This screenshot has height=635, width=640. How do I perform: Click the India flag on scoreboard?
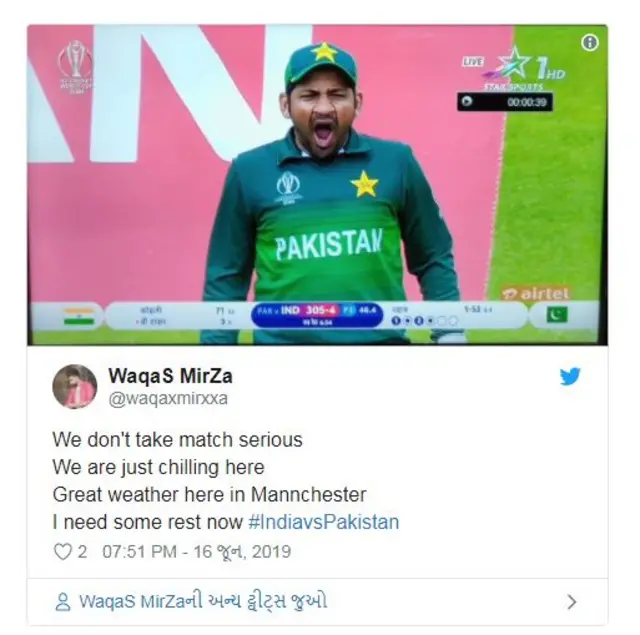[x=78, y=316]
